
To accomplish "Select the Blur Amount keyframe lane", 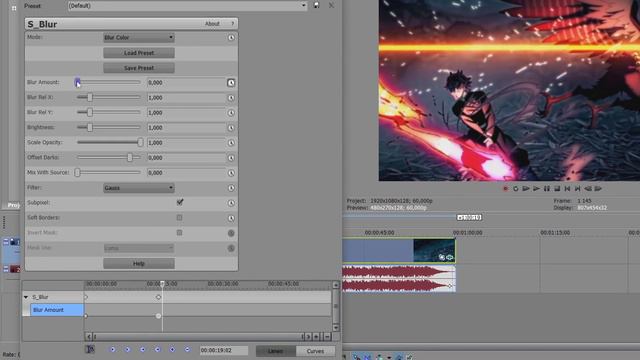I will [x=57, y=310].
